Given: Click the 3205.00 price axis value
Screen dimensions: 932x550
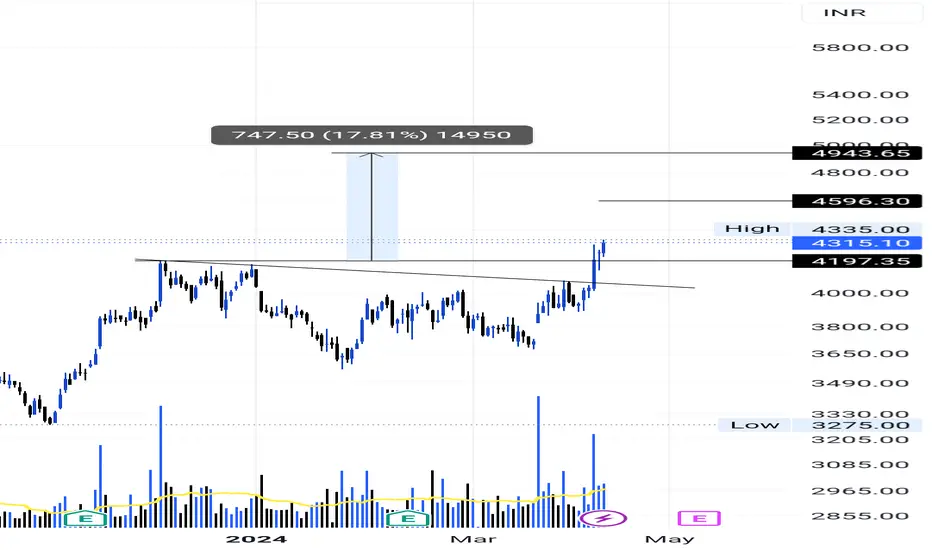Looking at the screenshot, I should pyautogui.click(x=860, y=440).
